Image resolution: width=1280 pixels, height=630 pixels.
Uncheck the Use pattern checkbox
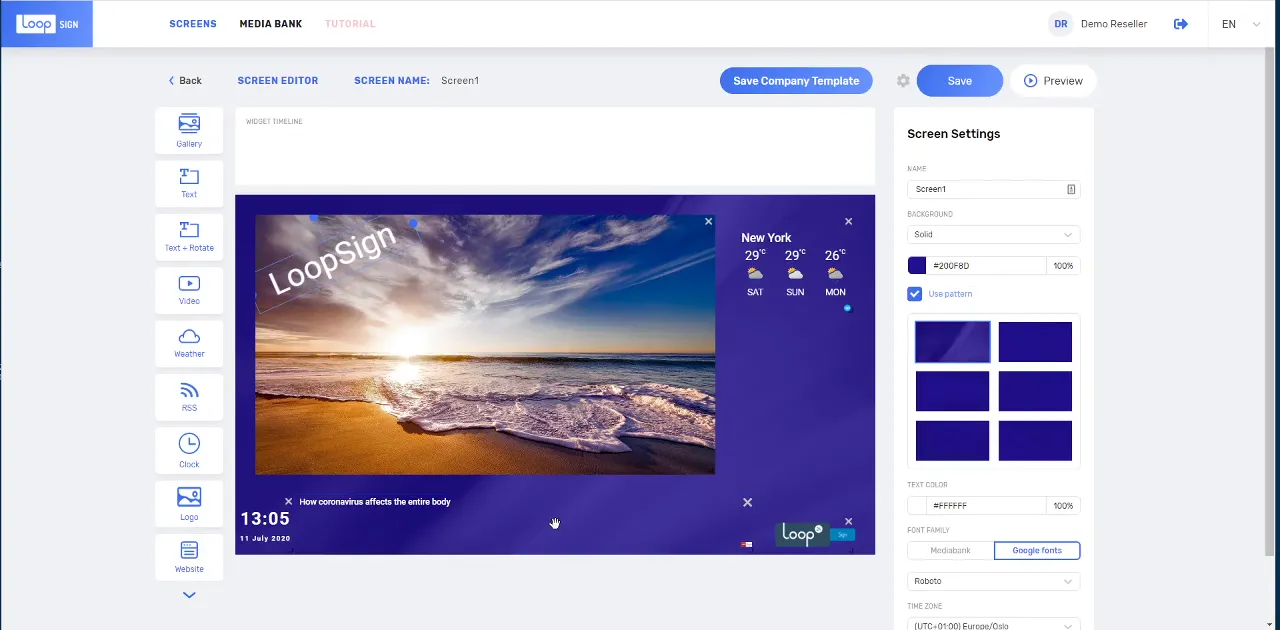coord(914,294)
